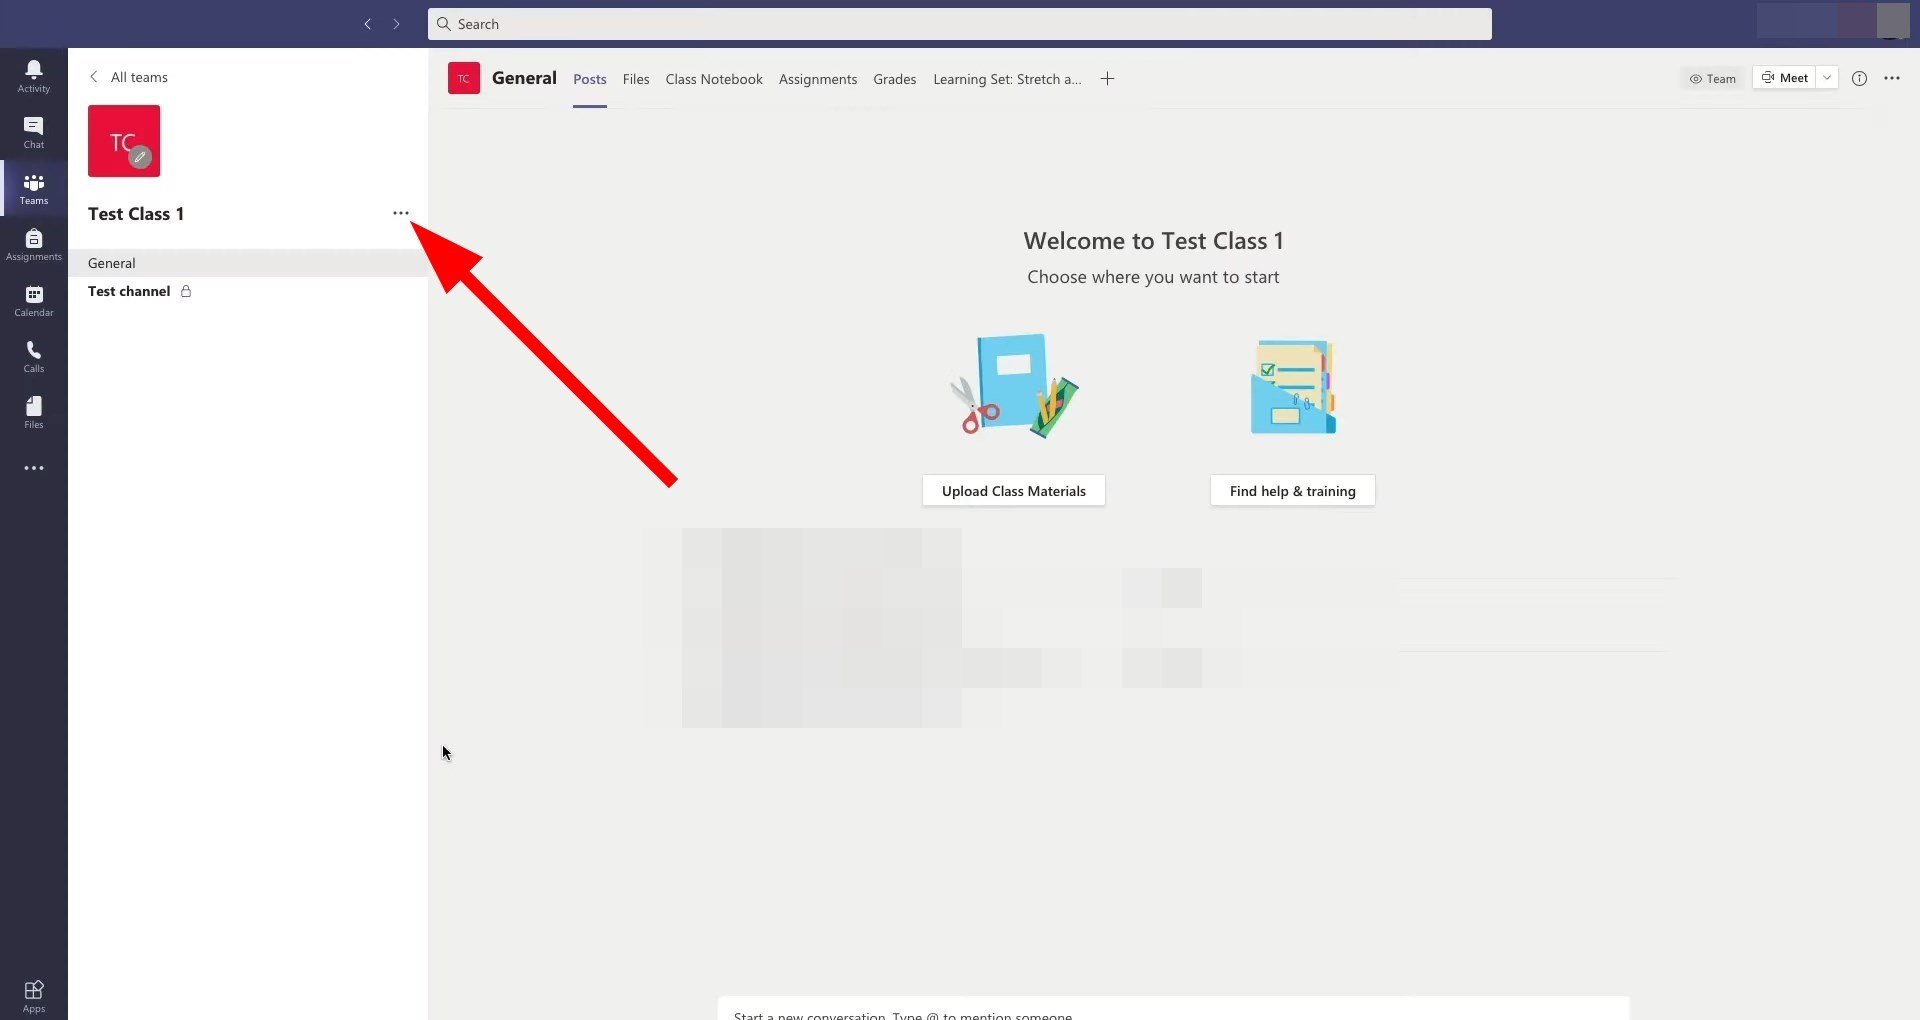
Task: Start a meeting with Meet button
Action: 1784,78
